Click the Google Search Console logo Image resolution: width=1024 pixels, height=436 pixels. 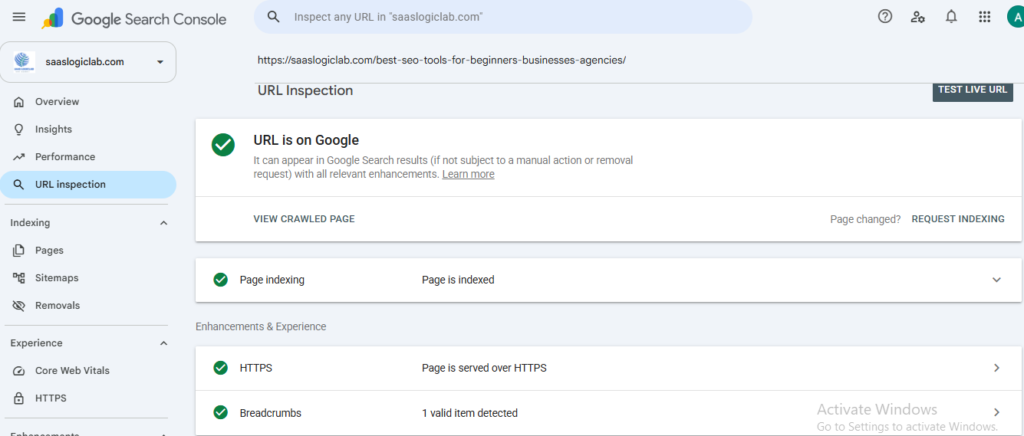[134, 18]
